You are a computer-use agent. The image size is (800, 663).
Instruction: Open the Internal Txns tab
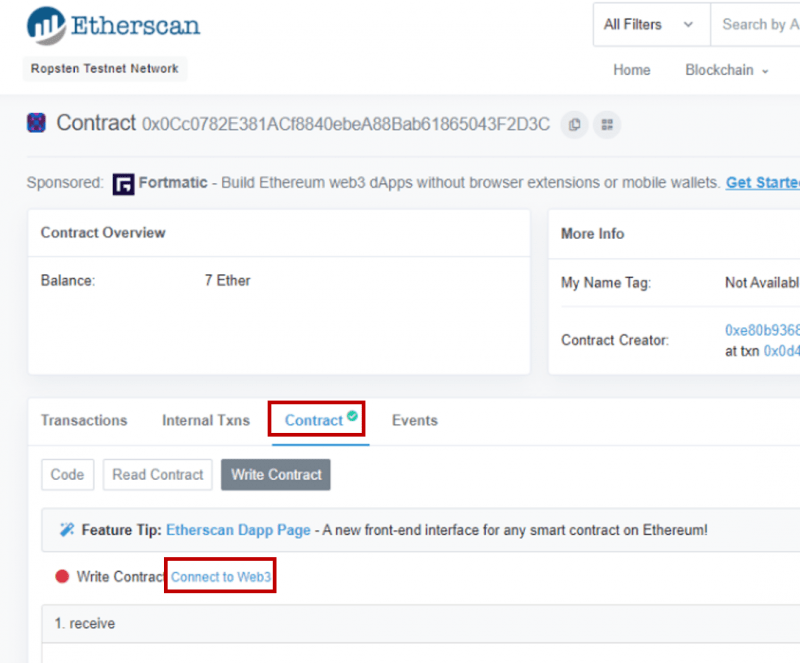(205, 420)
